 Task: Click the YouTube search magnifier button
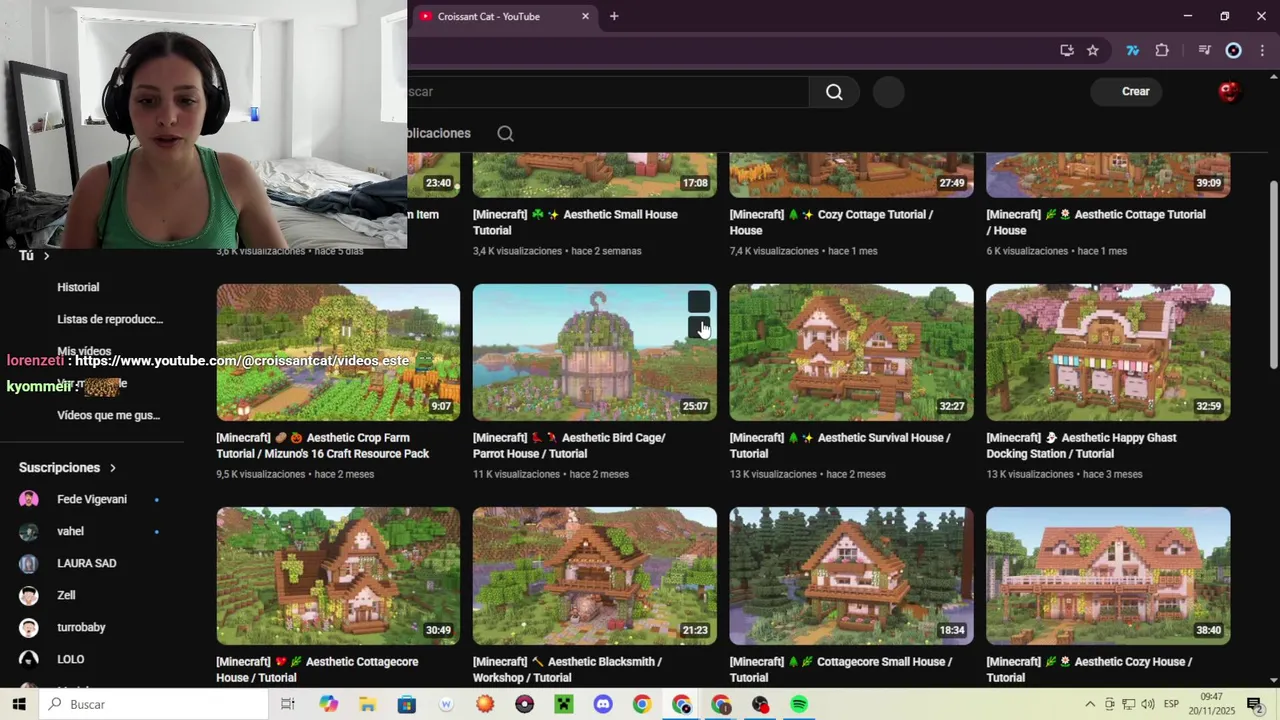[x=834, y=92]
